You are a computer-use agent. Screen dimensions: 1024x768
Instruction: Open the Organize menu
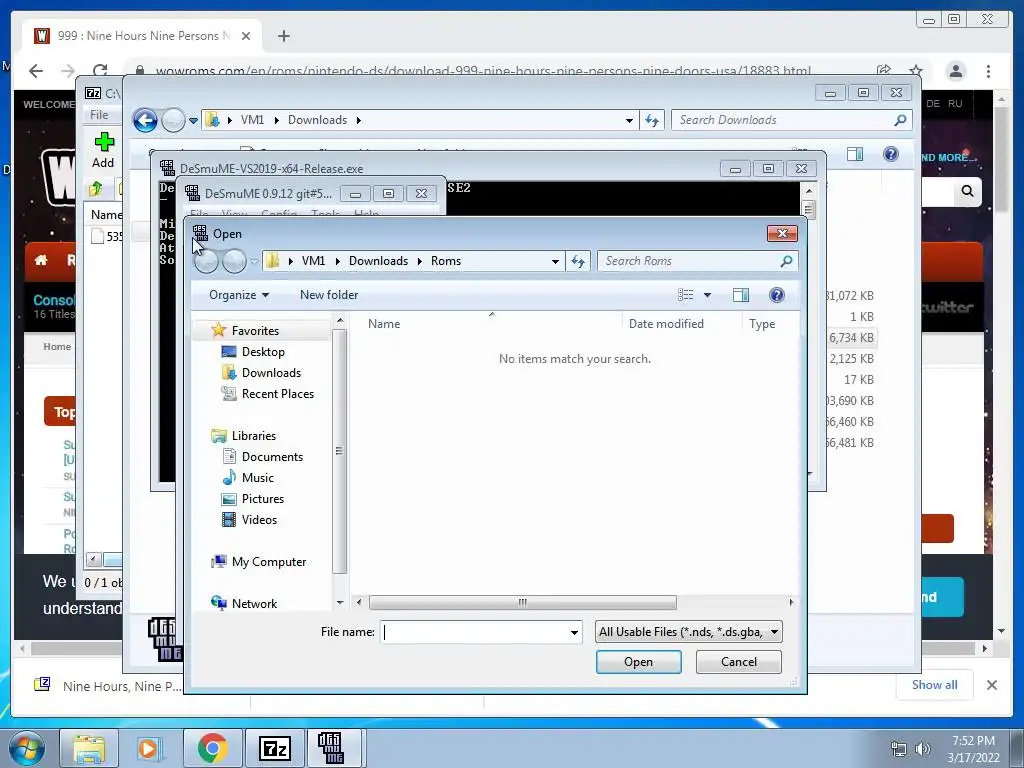click(238, 295)
